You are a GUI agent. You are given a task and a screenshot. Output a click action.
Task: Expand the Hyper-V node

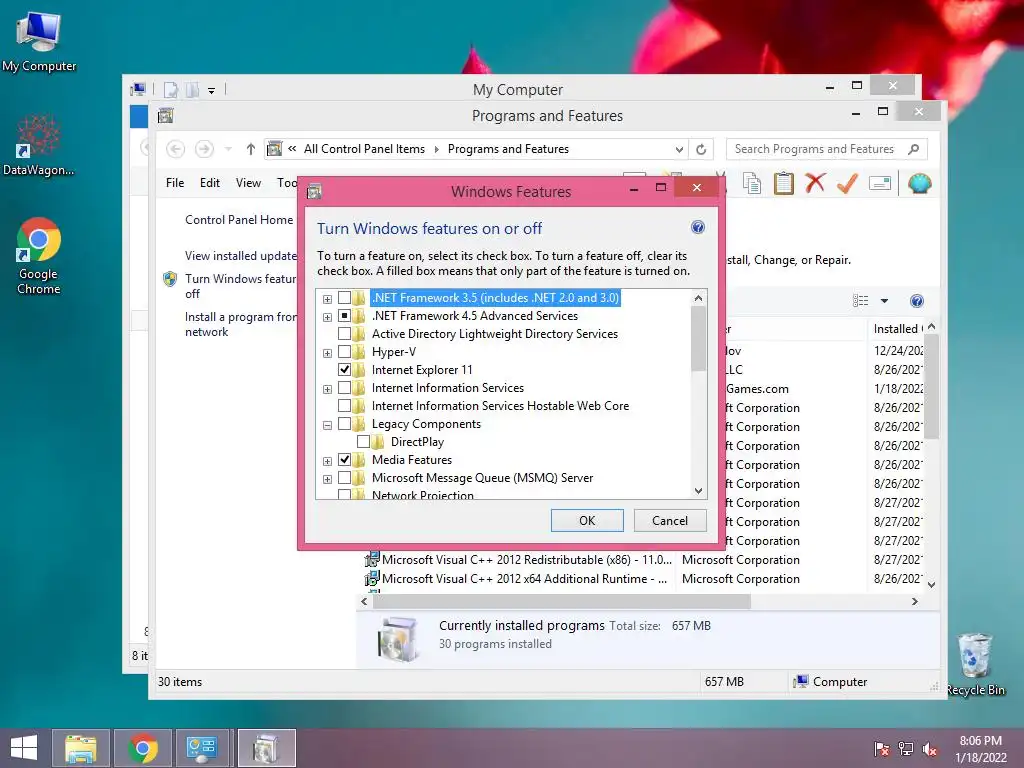327,353
